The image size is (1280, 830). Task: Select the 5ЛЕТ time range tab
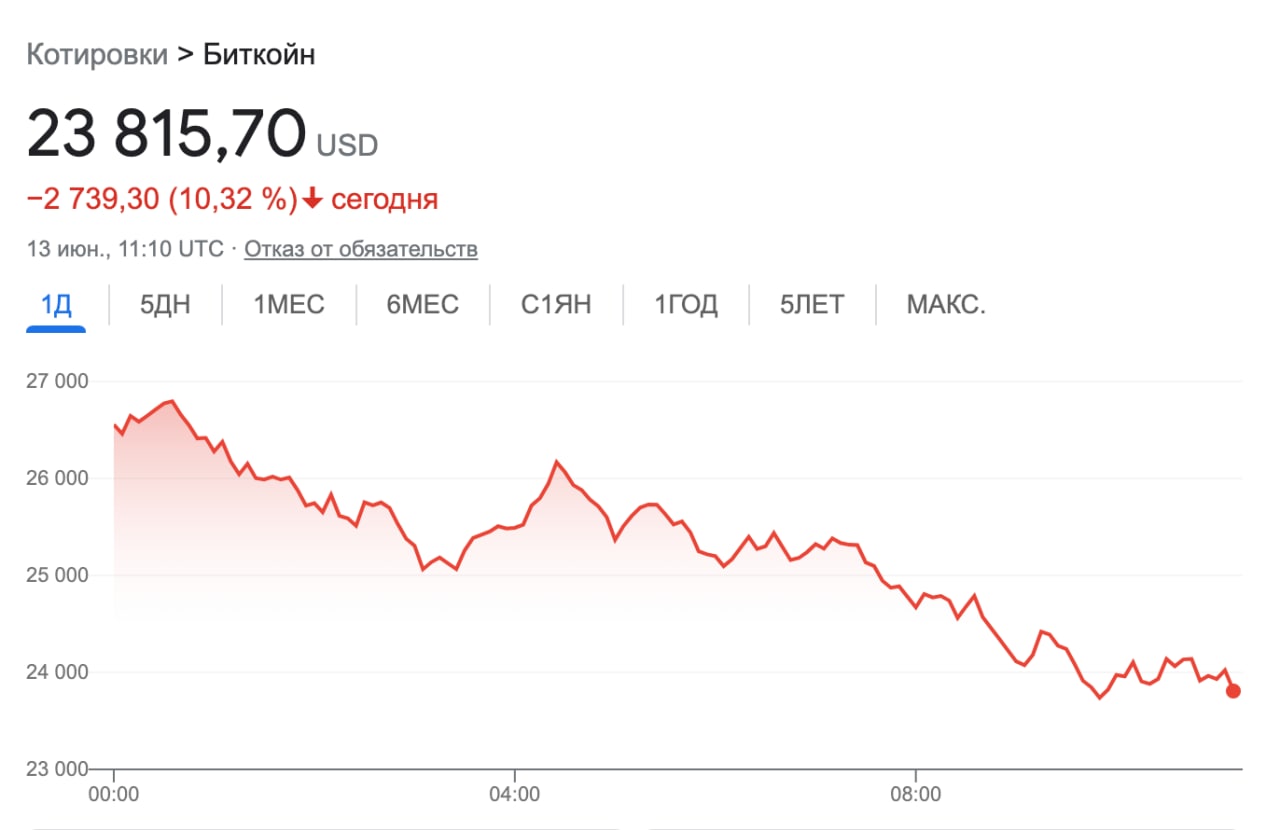(812, 304)
